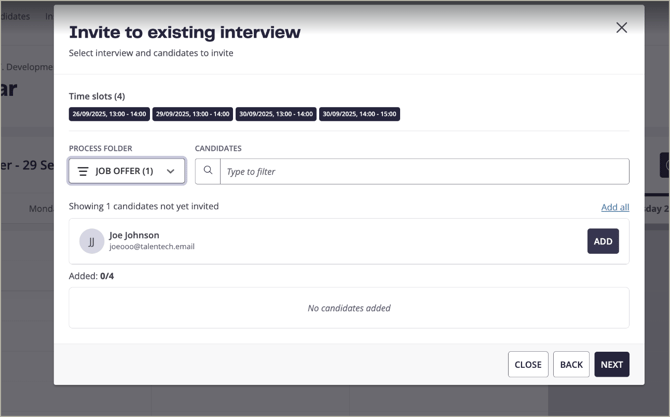The width and height of the screenshot is (670, 417).
Task: Open the JOB OFFER (1) folder selector
Action: pyautogui.click(x=126, y=171)
